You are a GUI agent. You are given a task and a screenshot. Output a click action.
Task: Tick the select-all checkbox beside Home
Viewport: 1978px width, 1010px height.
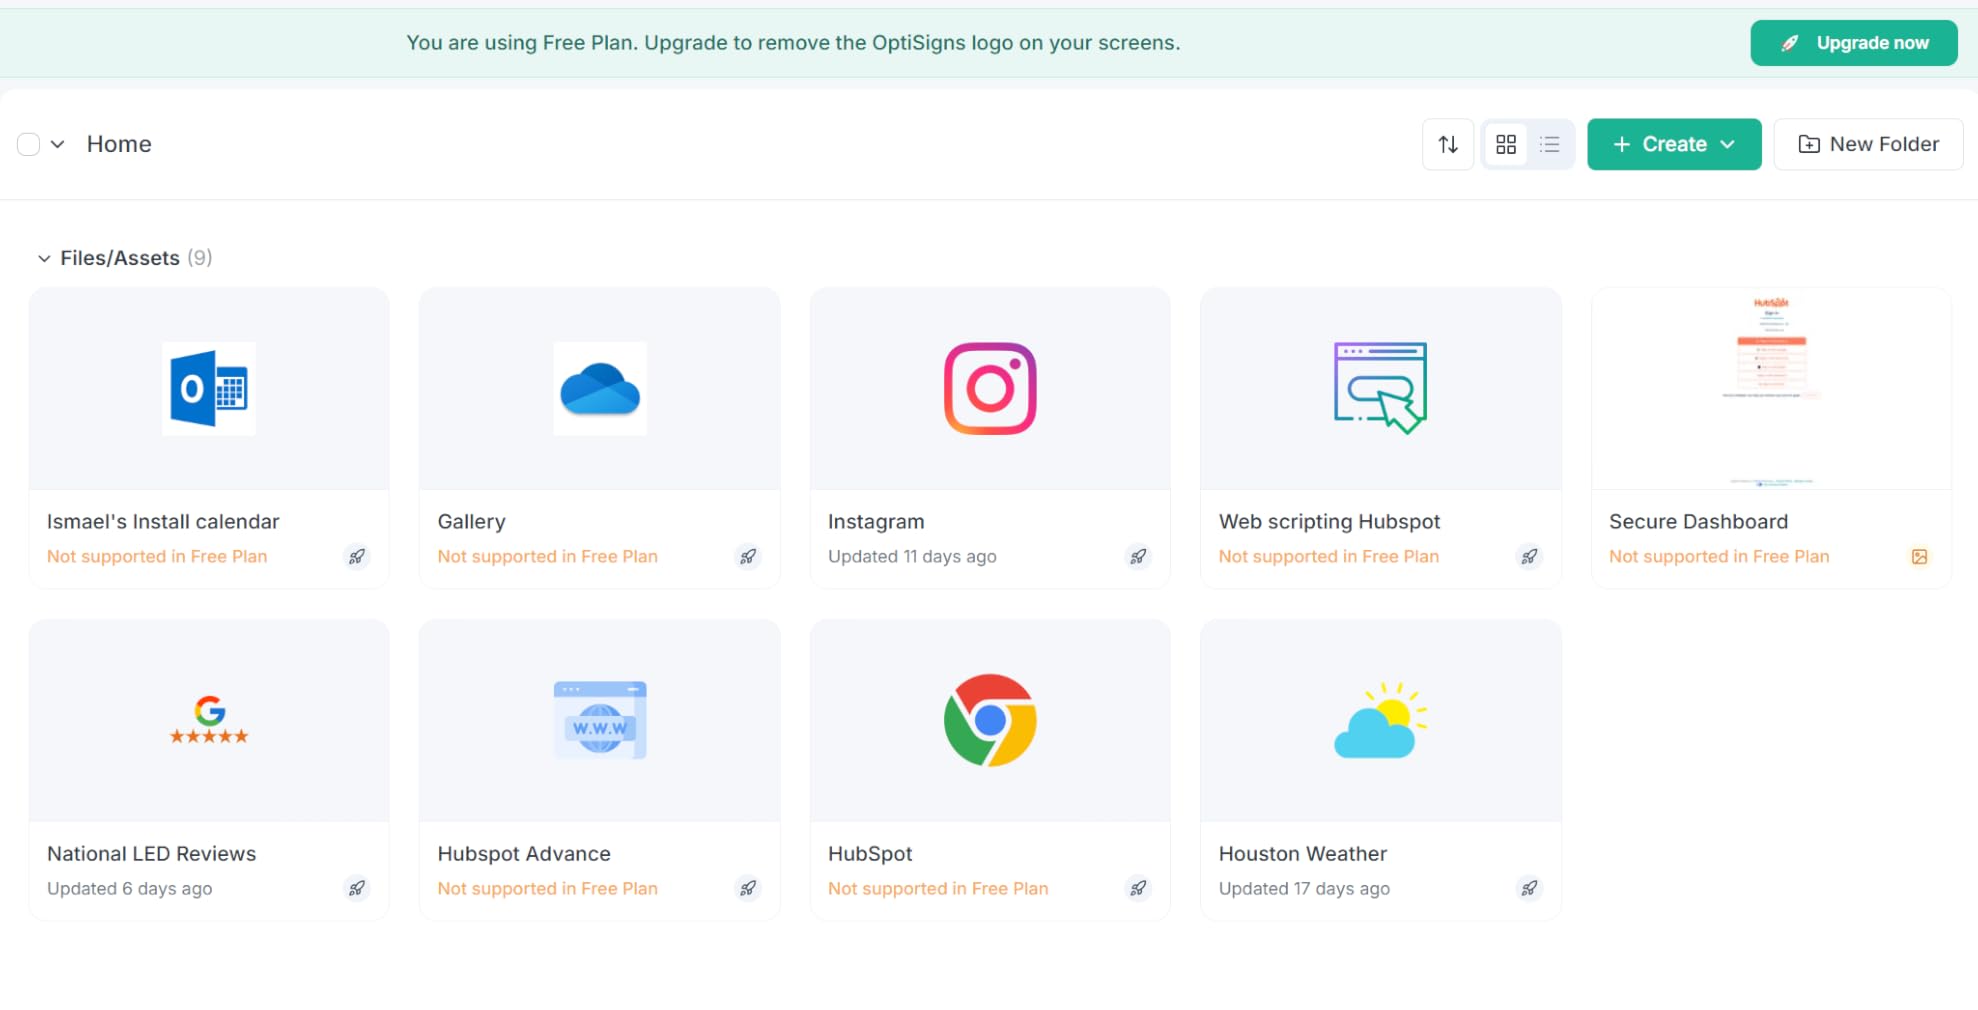pyautogui.click(x=29, y=144)
